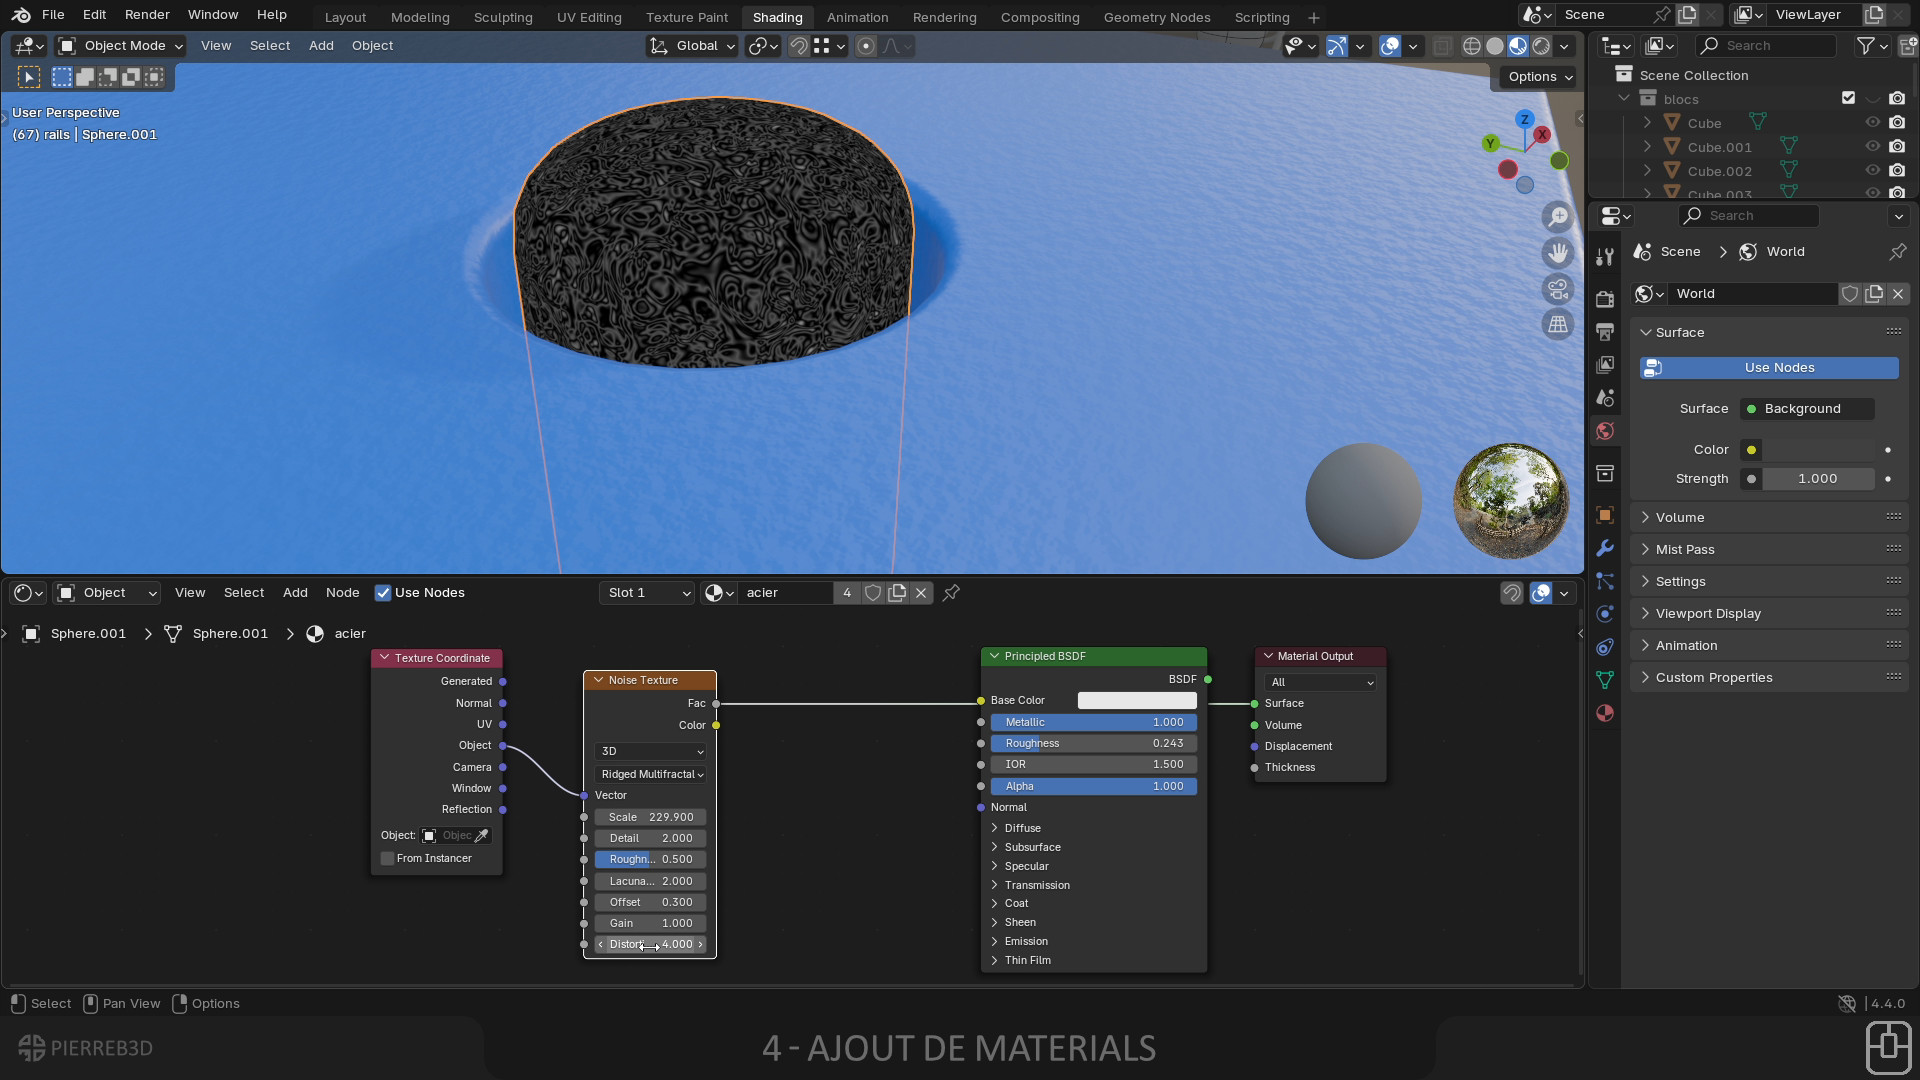
Task: Enable From Instancer checkbox
Action: (x=387, y=859)
